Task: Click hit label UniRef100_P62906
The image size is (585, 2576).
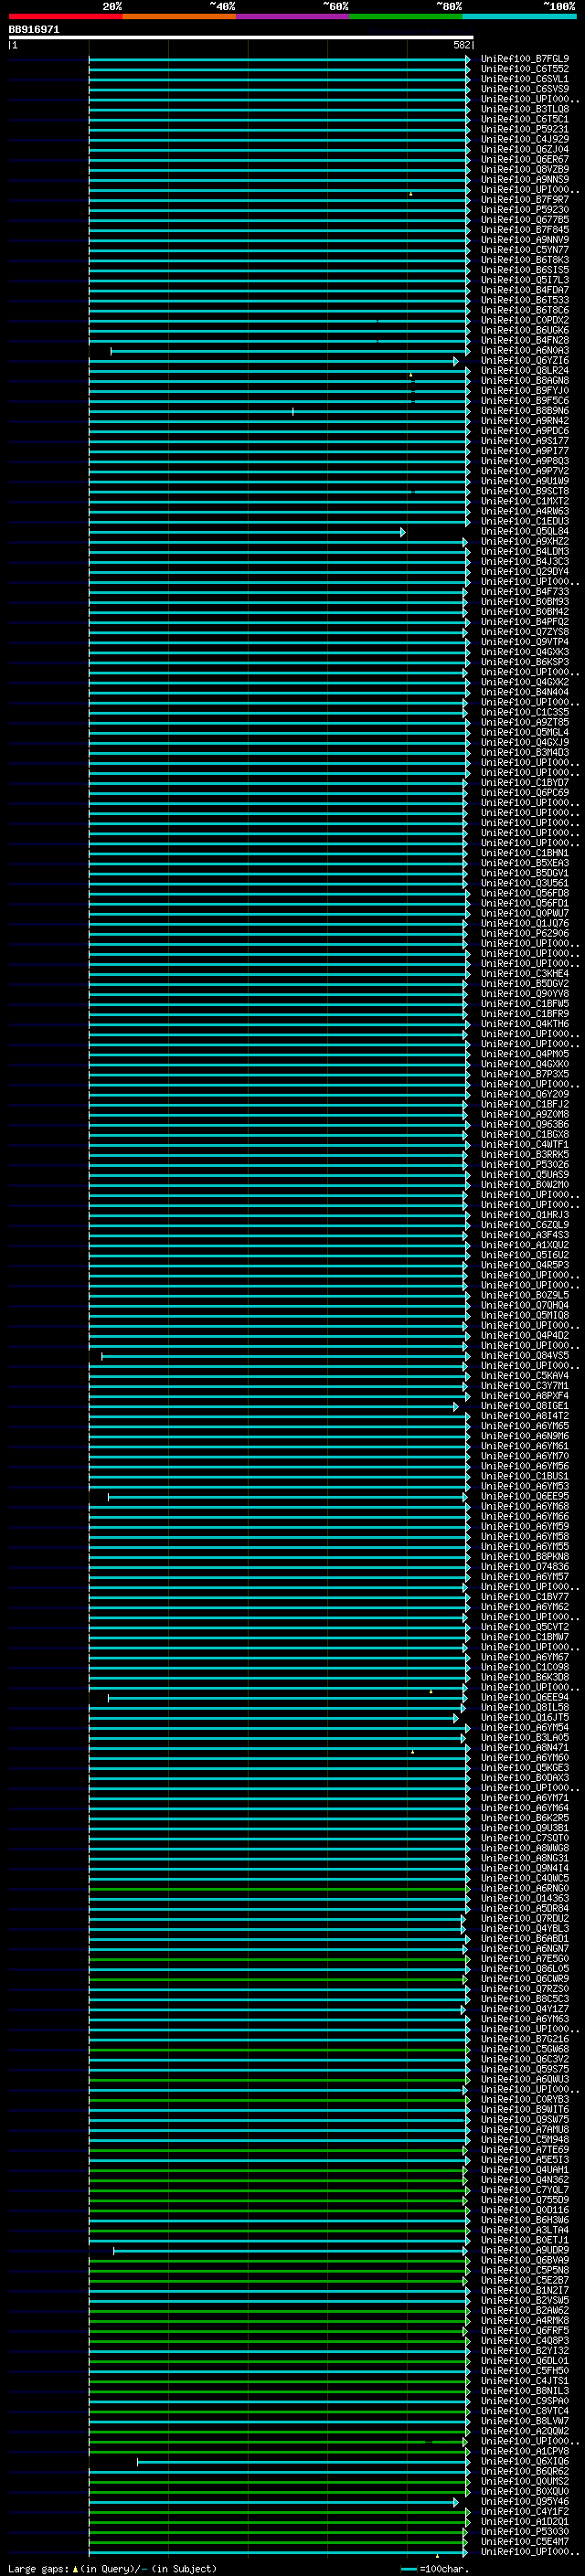Action: click(x=524, y=933)
